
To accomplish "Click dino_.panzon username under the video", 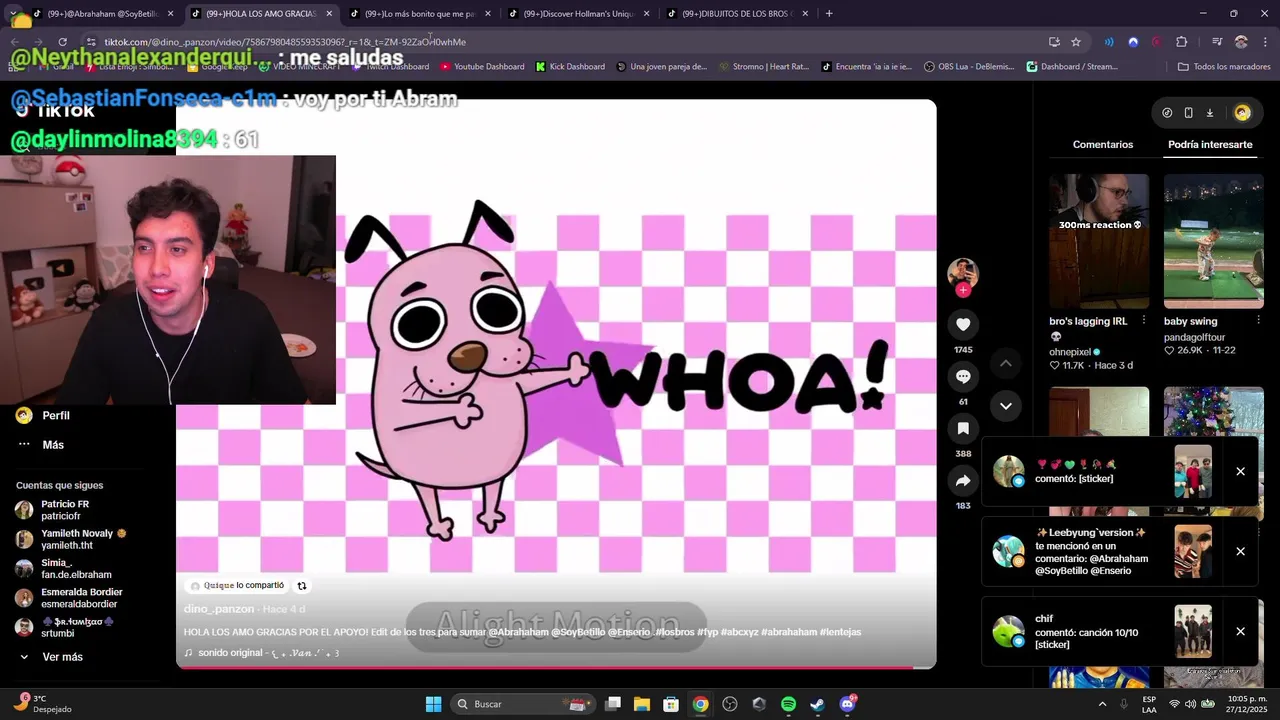I will click(x=219, y=609).
